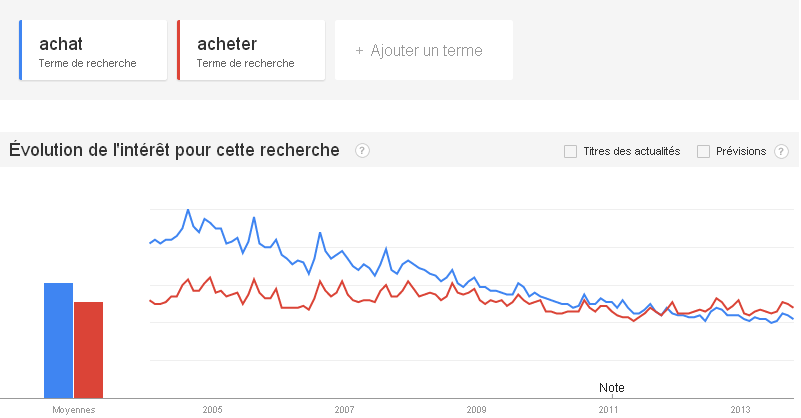Click the 2005 year label on the axis

pyautogui.click(x=212, y=409)
